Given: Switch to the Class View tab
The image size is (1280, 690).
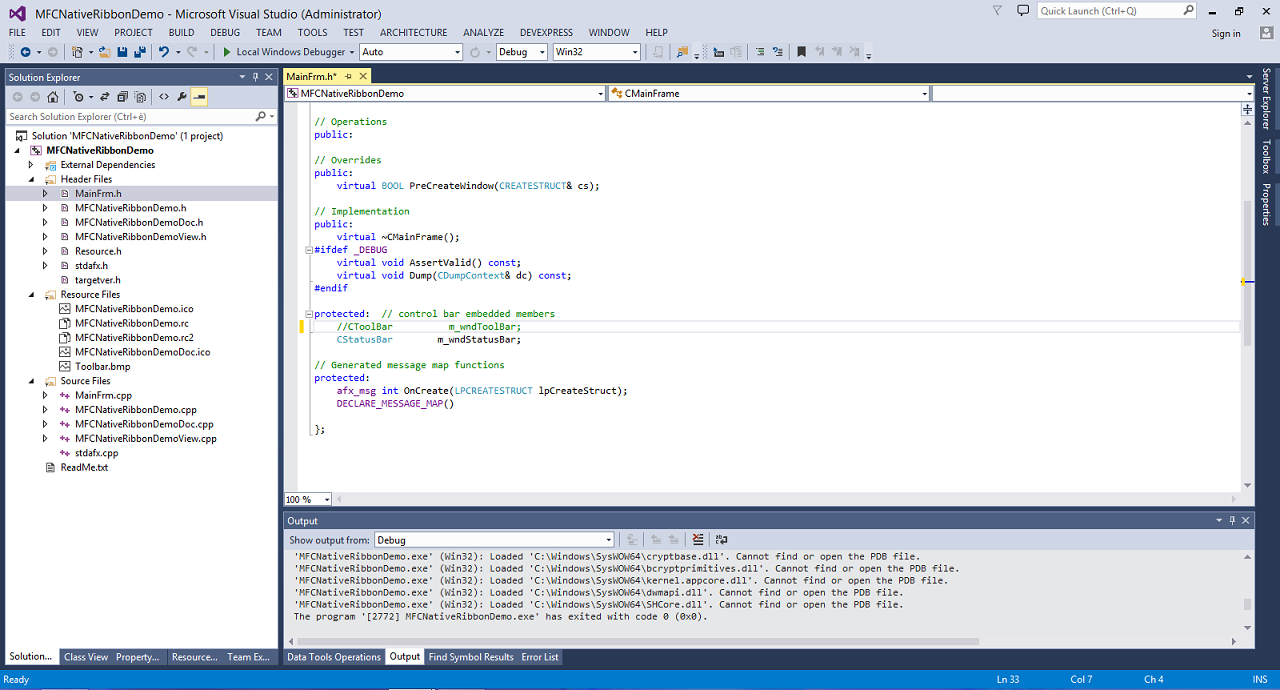Looking at the screenshot, I should [86, 657].
